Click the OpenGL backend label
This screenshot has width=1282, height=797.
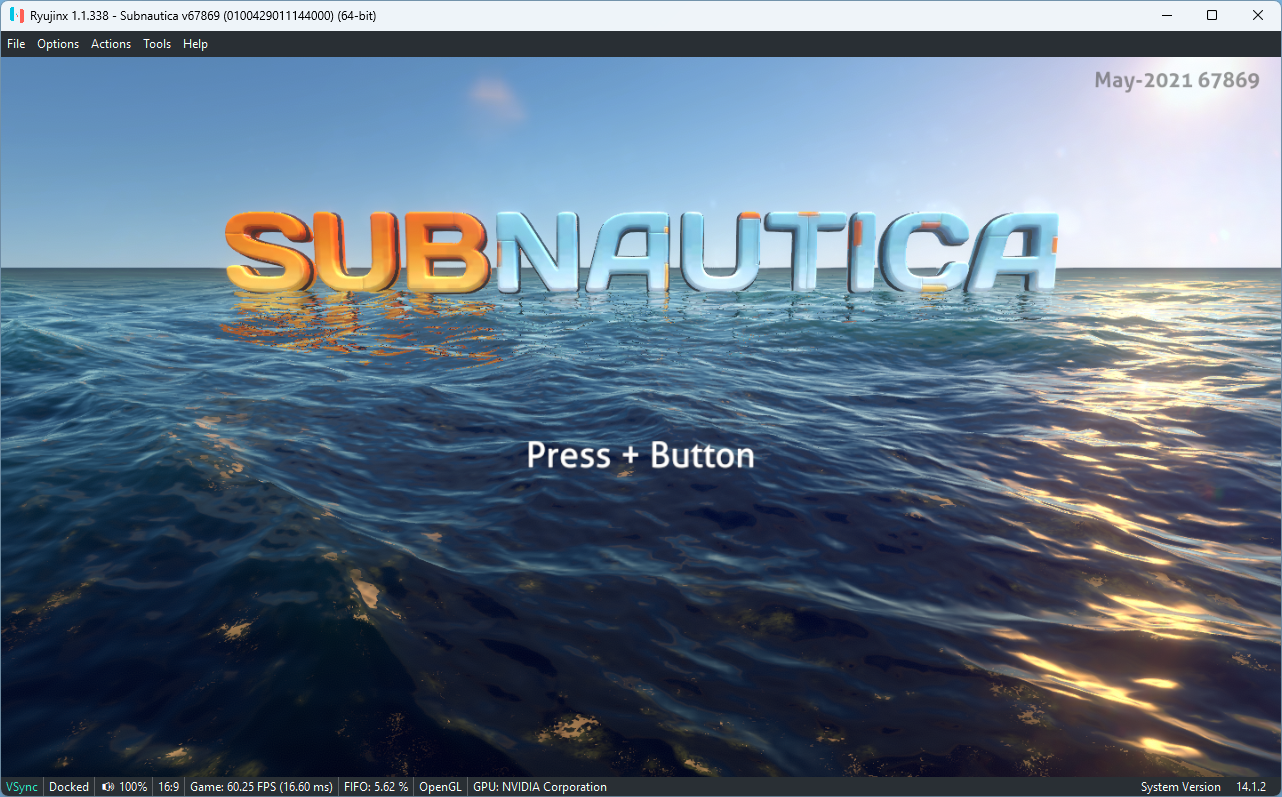(x=440, y=786)
